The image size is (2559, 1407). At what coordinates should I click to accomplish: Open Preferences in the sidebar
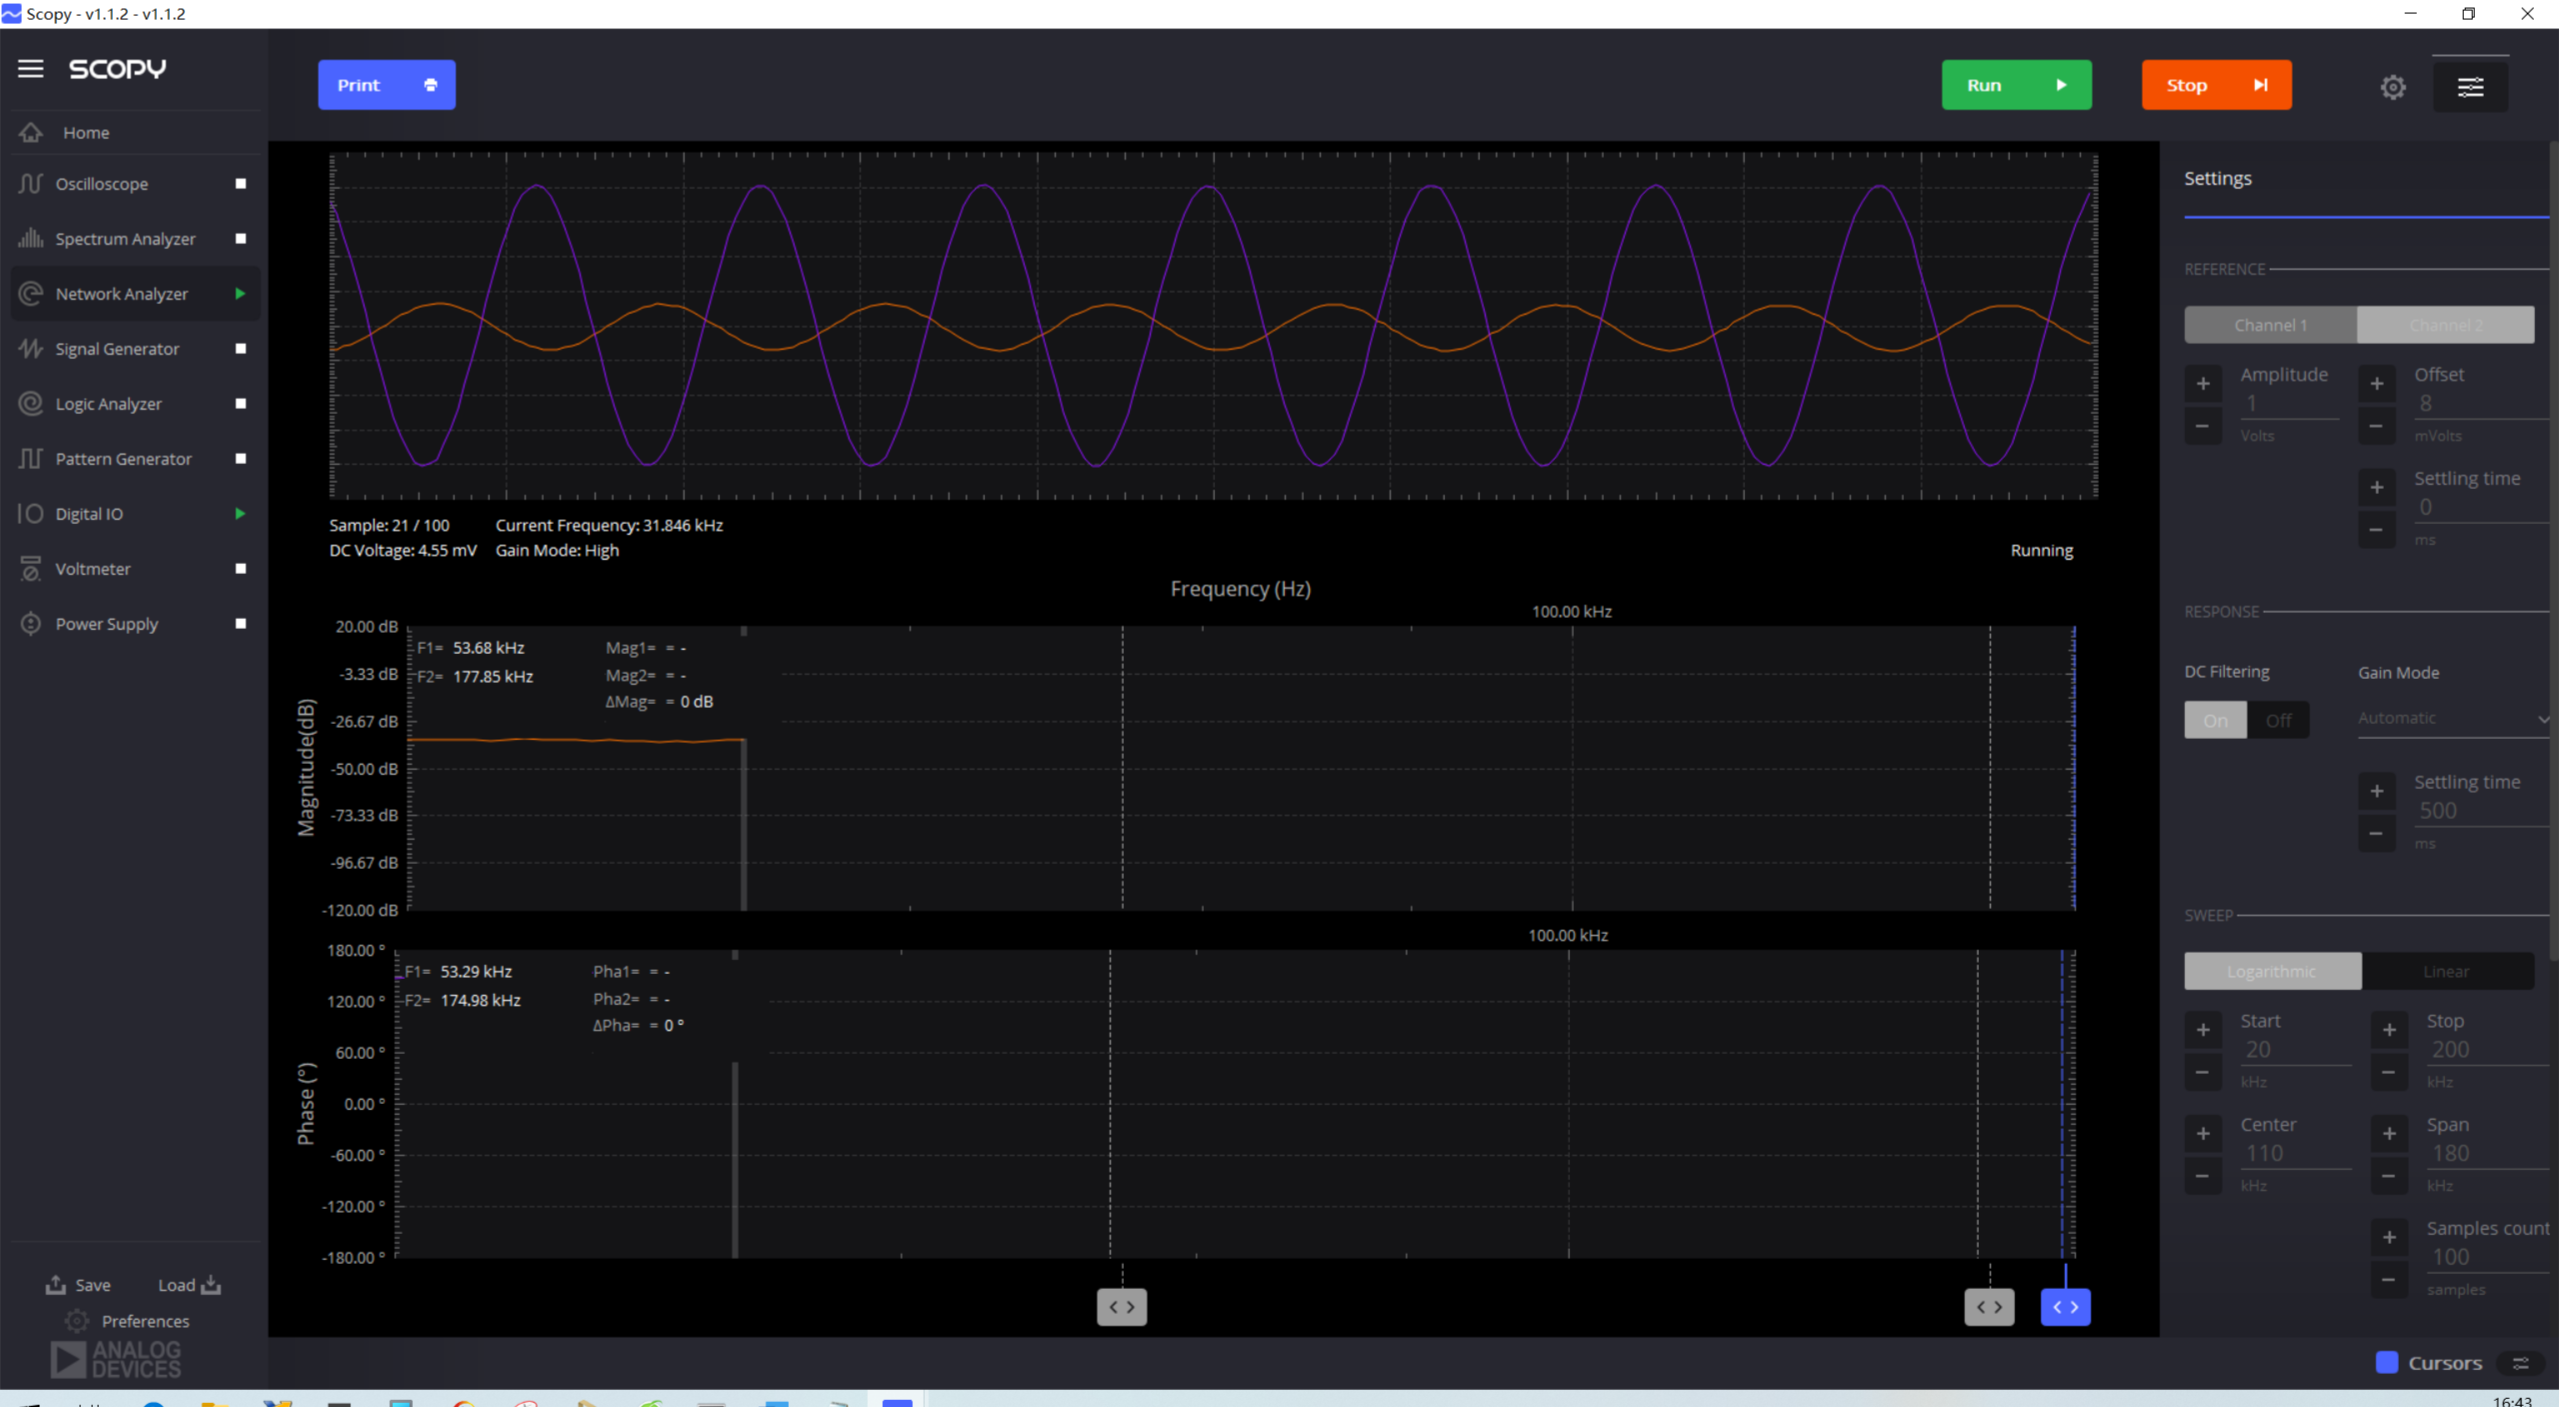click(144, 1321)
